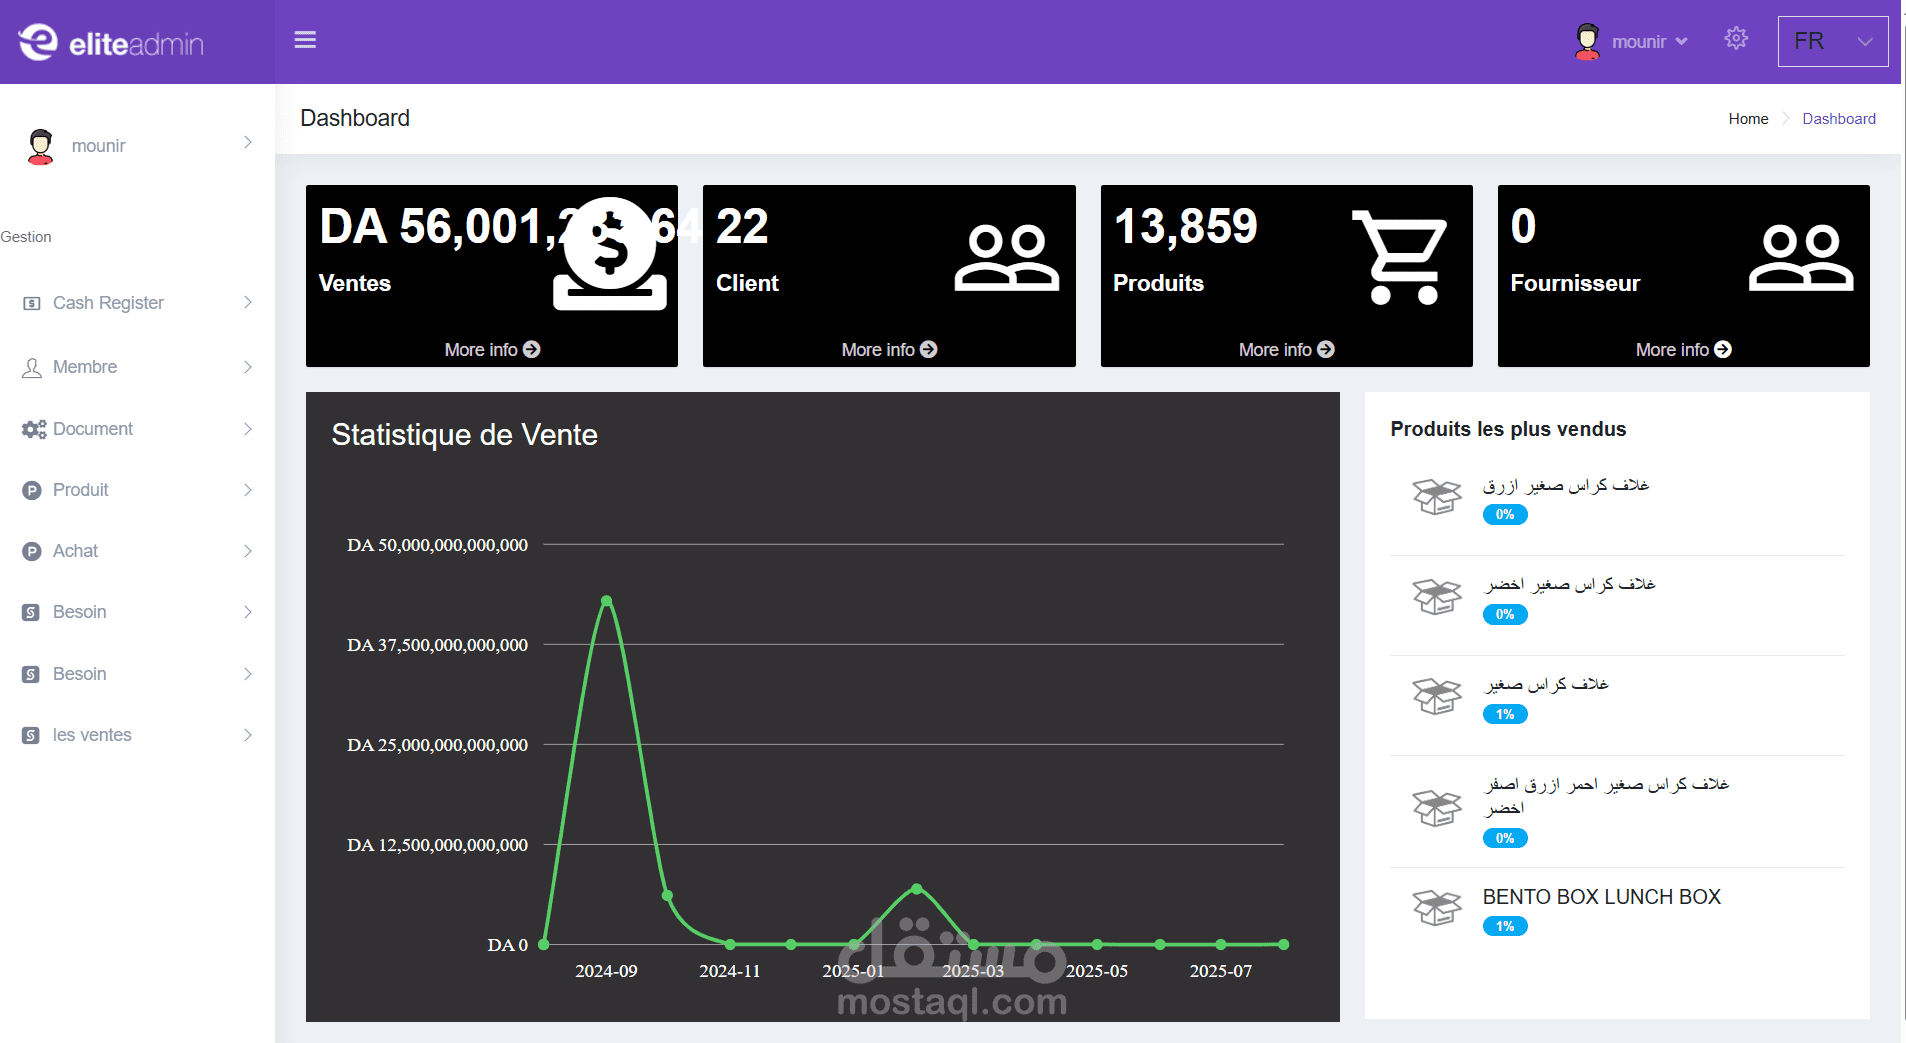Click box icon beside غلاف كراس صغير ازرق
The height and width of the screenshot is (1043, 1906).
point(1437,496)
